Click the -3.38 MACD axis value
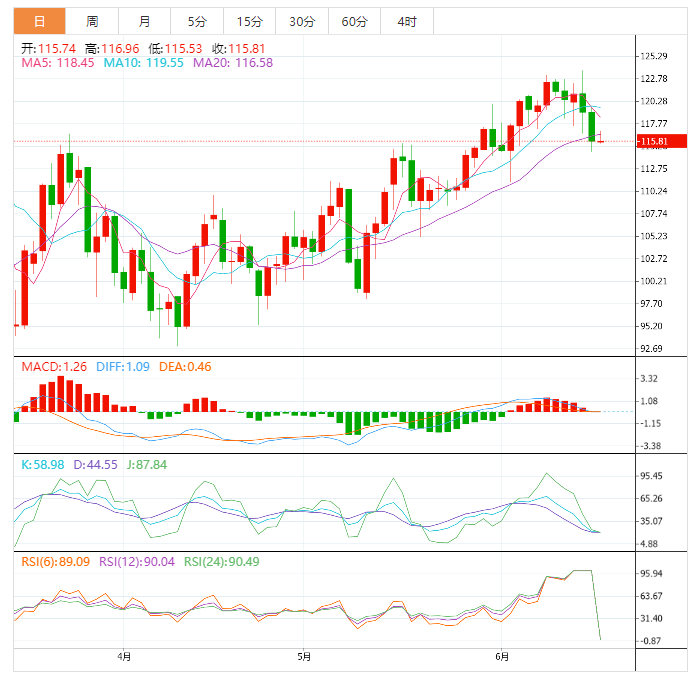This screenshot has height=675, width=689. pos(650,446)
